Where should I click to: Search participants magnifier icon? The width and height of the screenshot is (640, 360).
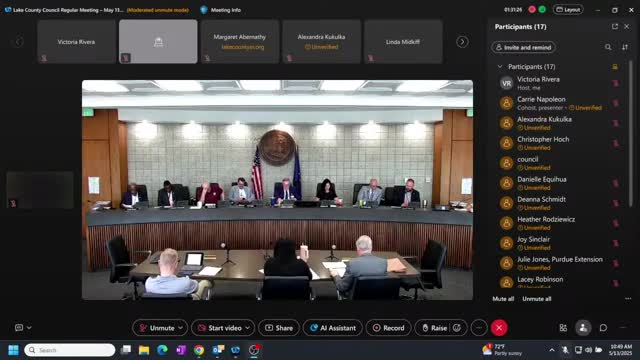(608, 47)
